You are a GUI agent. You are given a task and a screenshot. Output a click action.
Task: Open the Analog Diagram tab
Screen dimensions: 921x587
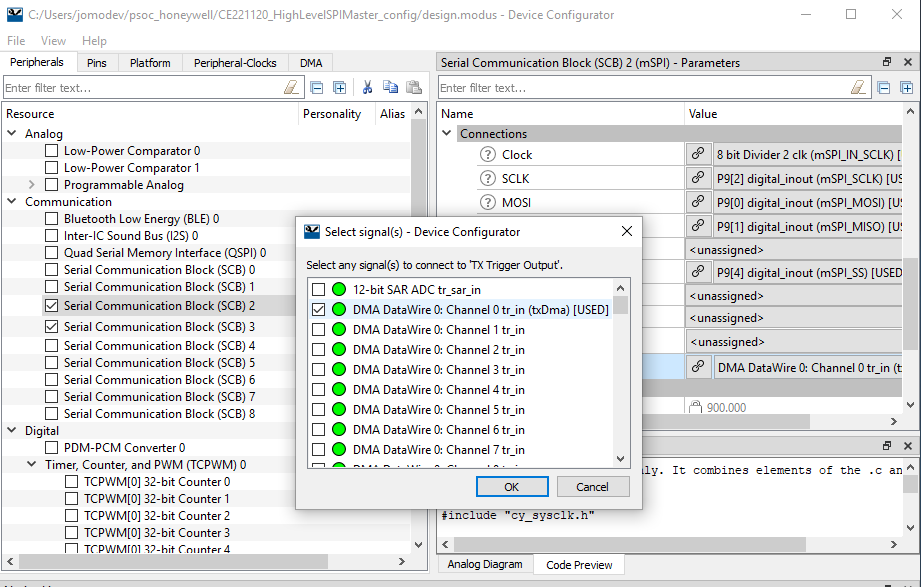[x=485, y=564]
